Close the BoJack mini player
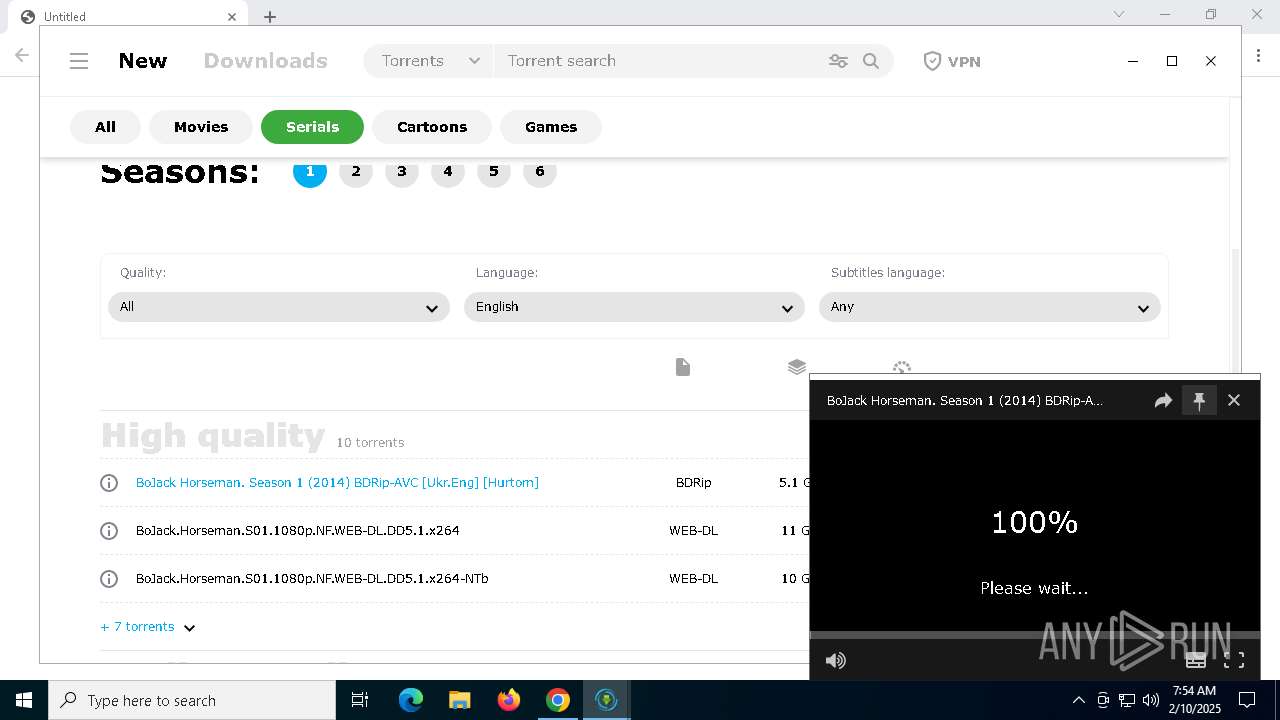The width and height of the screenshot is (1280, 720). pyautogui.click(x=1234, y=400)
